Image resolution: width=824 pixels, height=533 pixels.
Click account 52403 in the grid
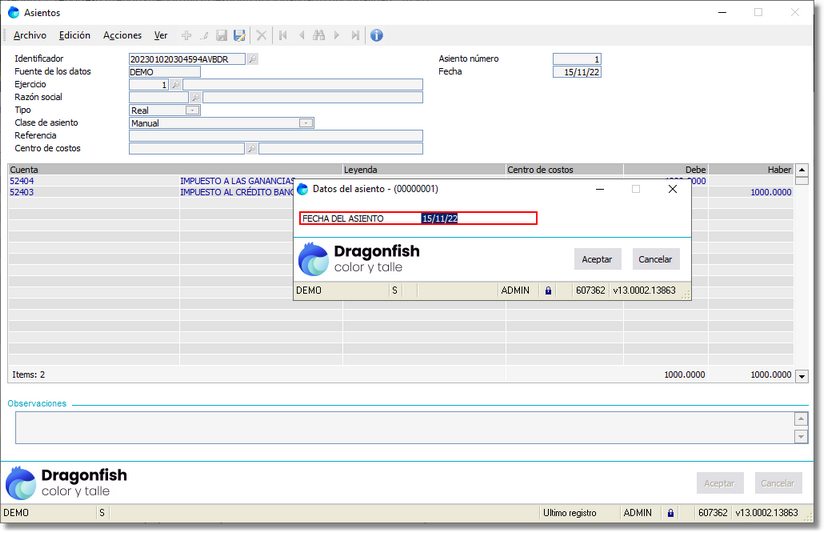coord(22,192)
